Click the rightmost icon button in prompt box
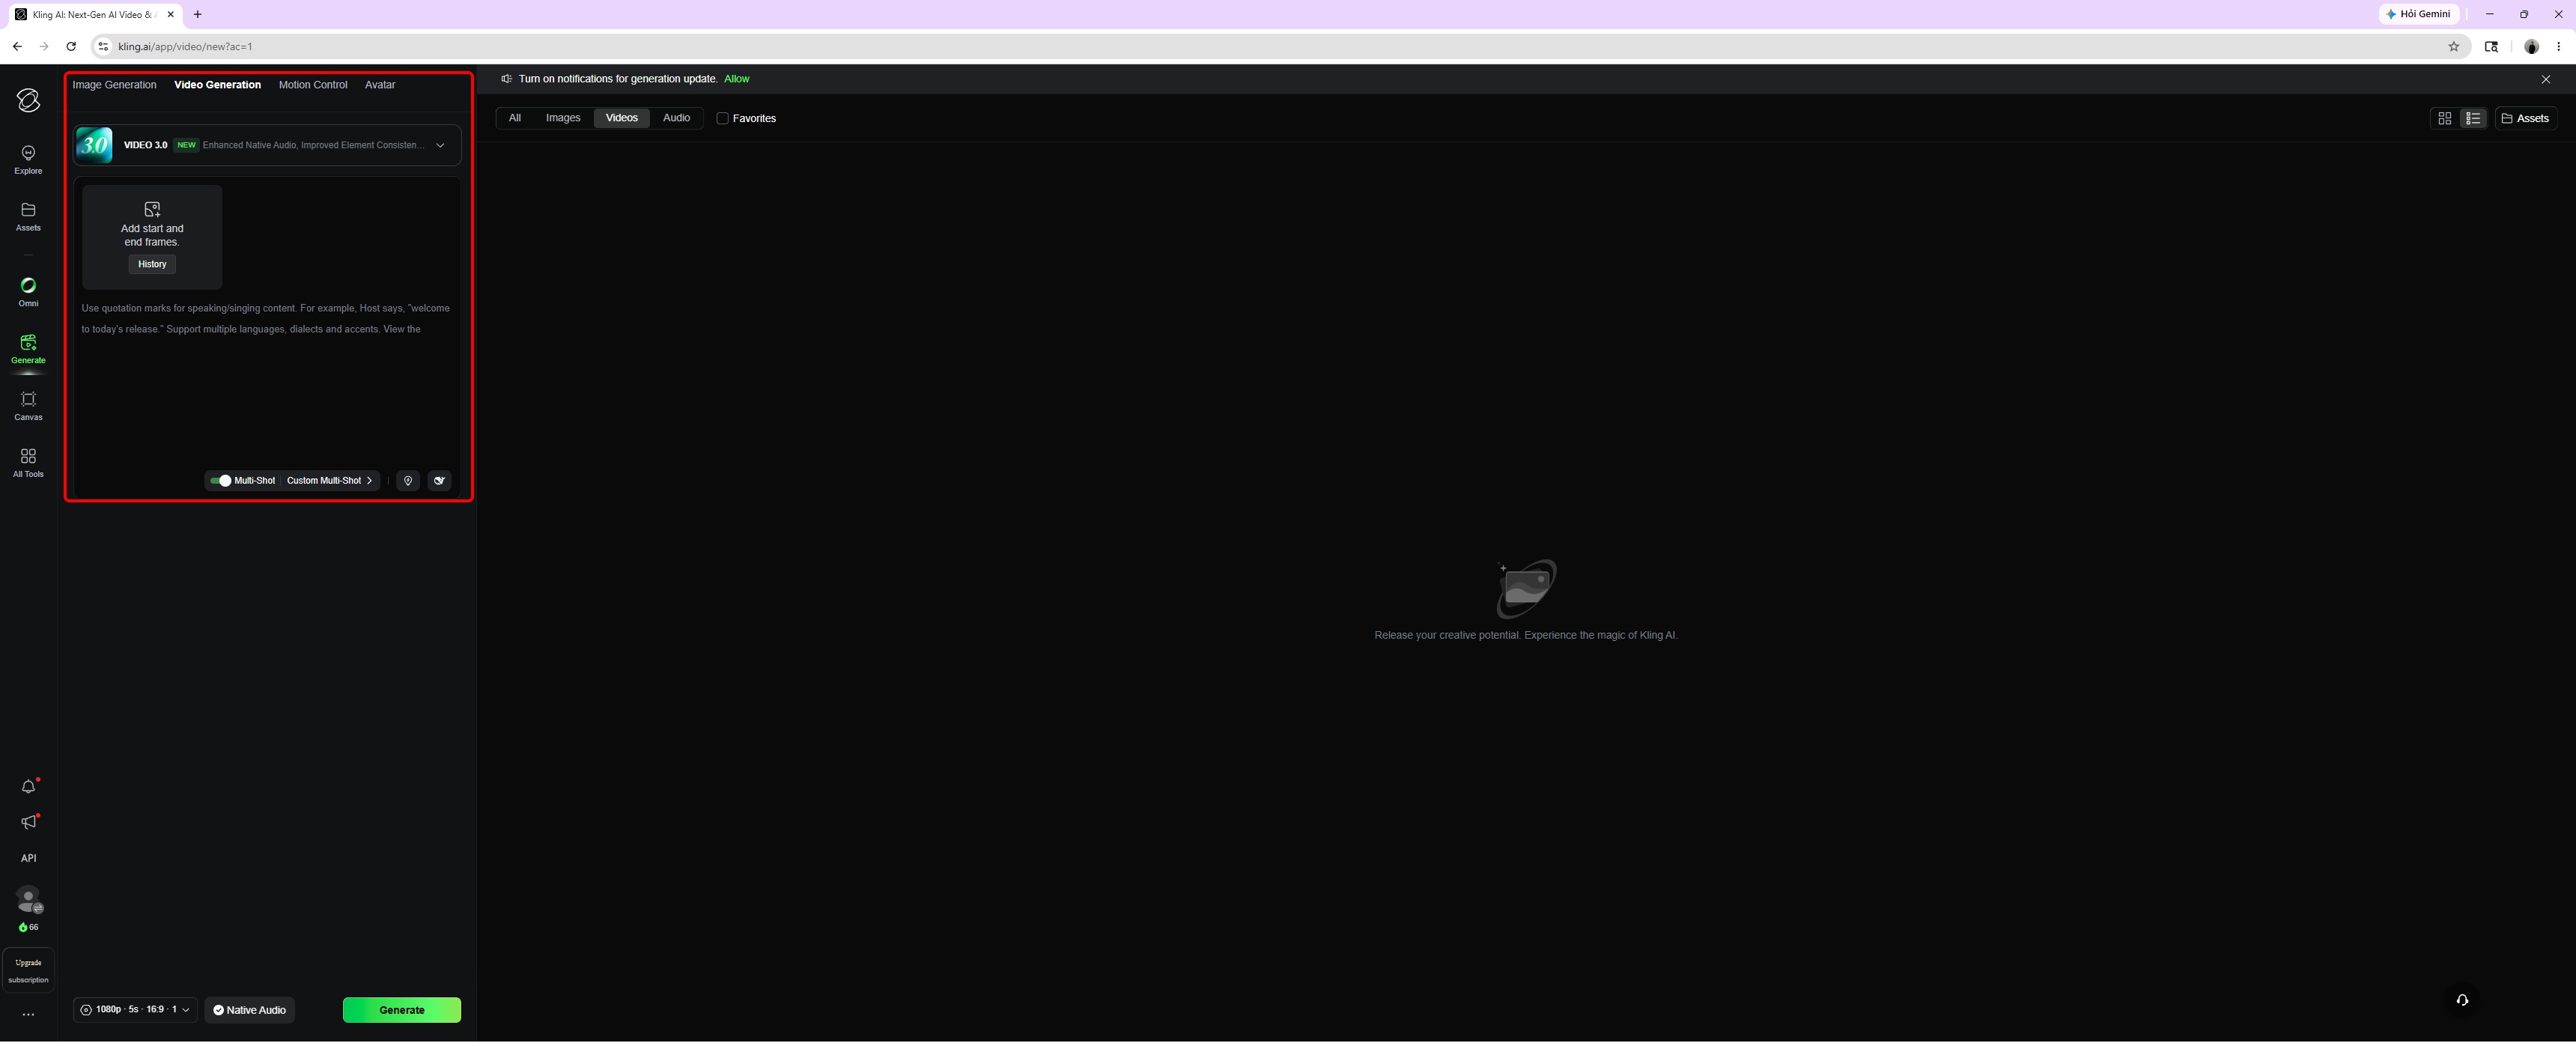Viewport: 2576px width, 1046px height. click(439, 481)
